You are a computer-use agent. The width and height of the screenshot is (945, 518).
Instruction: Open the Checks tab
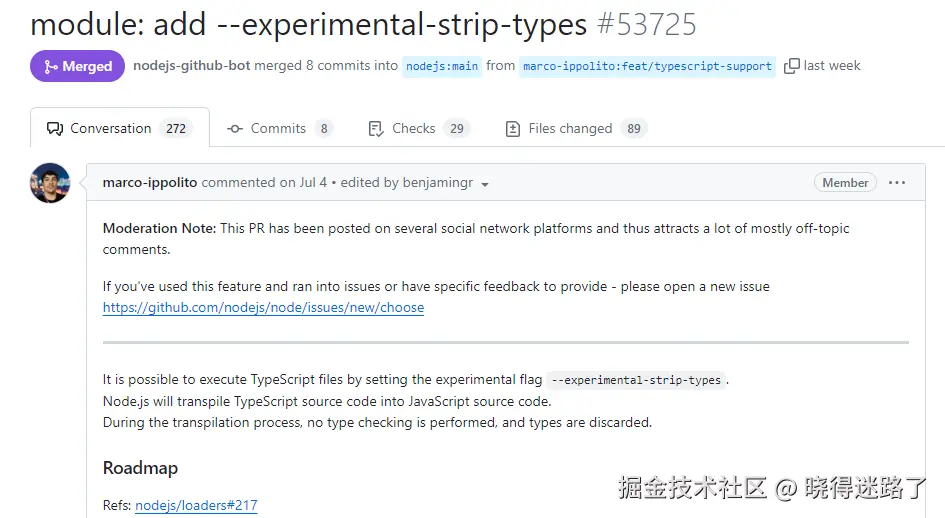tap(413, 129)
